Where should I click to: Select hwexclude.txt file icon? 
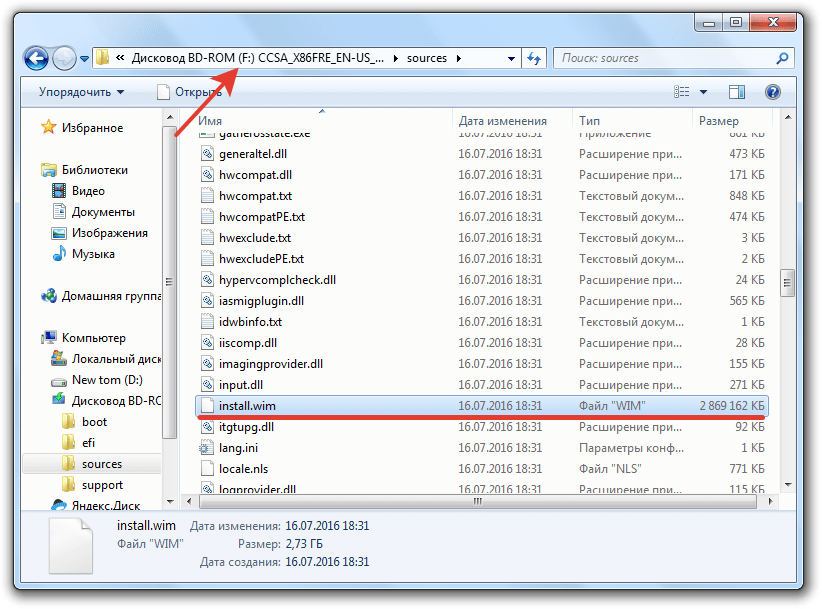tap(208, 237)
